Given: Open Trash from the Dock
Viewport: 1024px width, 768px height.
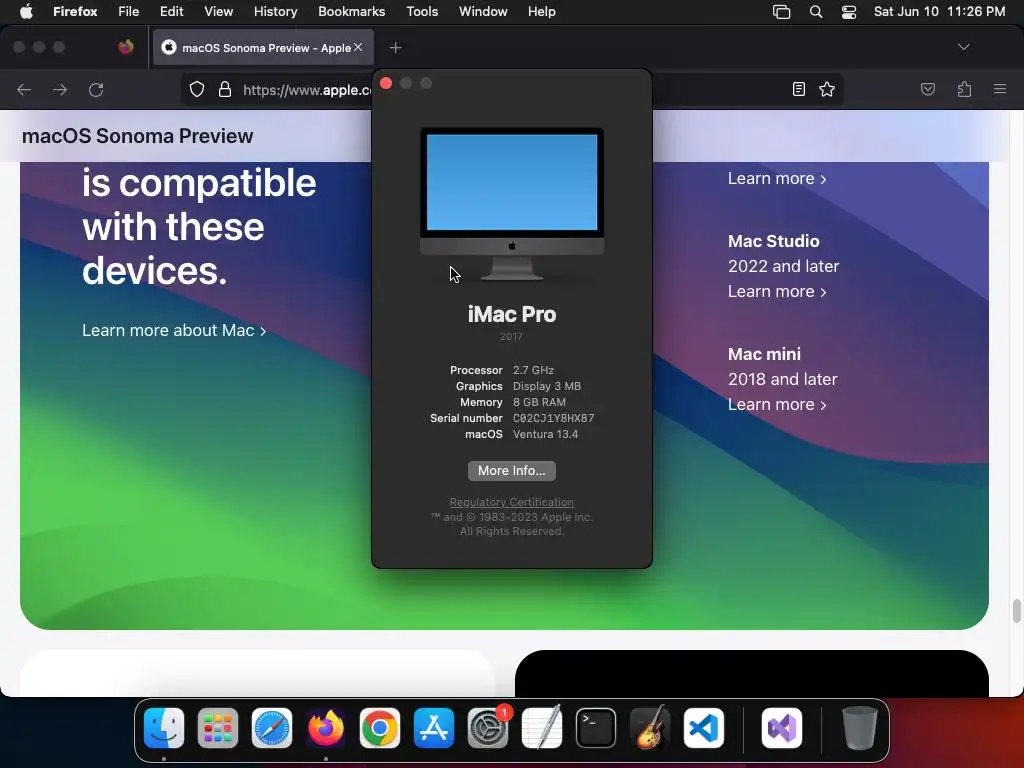Looking at the screenshot, I should (x=859, y=728).
